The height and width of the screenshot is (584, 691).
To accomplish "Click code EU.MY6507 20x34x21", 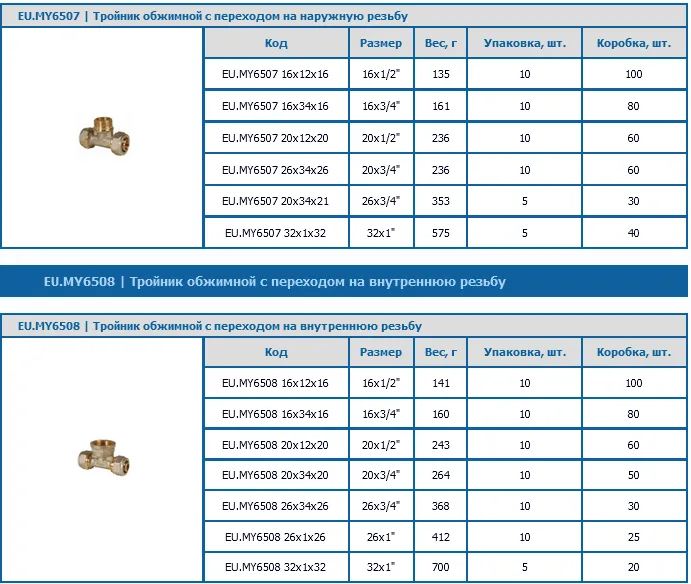I will [x=275, y=201].
